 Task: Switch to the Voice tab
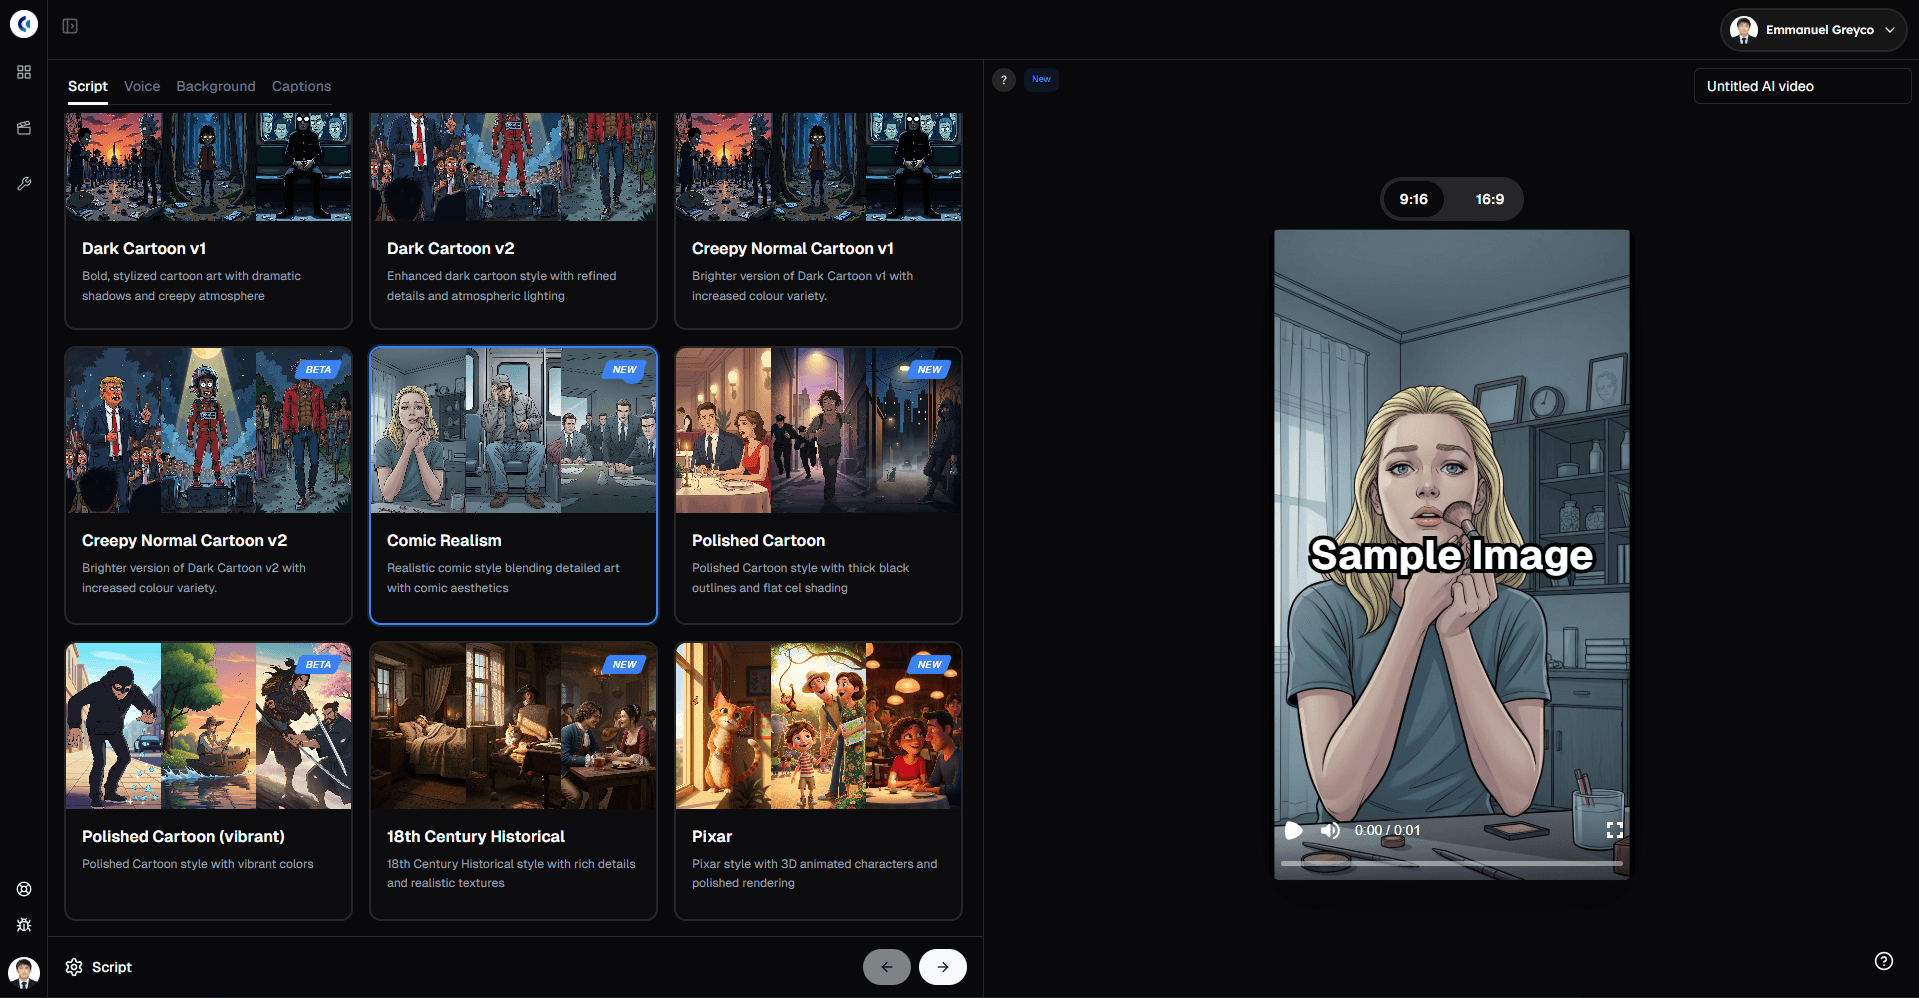[x=141, y=86]
